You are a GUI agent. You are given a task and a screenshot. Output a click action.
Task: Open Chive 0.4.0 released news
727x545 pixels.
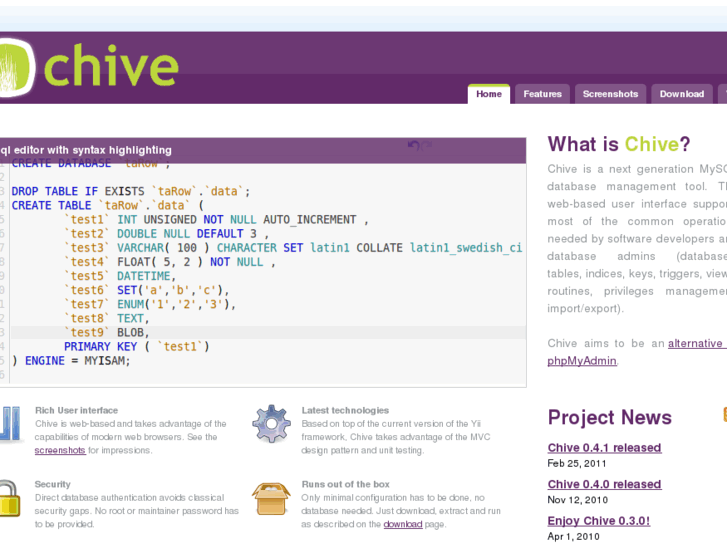(x=604, y=484)
